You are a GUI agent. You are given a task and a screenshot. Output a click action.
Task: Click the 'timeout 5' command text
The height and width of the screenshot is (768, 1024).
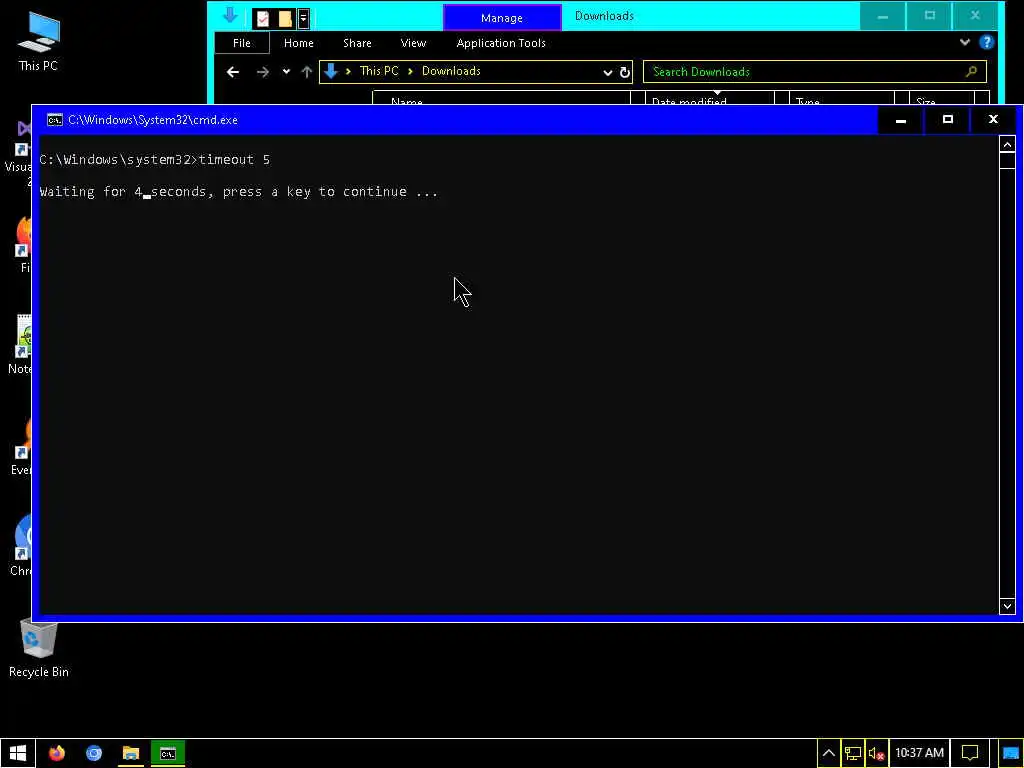(x=234, y=160)
